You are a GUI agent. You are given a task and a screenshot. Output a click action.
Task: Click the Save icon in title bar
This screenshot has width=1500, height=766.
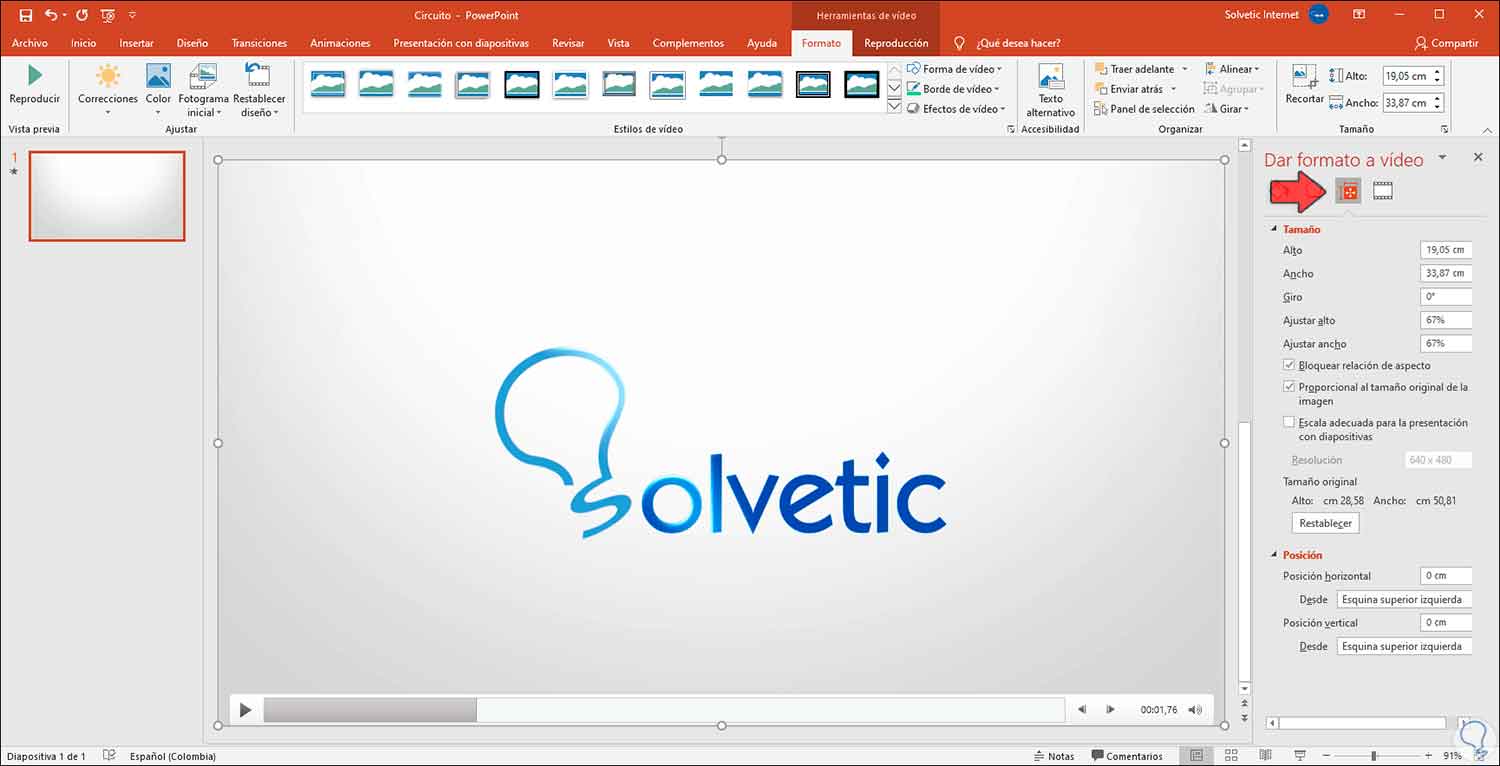click(x=26, y=15)
